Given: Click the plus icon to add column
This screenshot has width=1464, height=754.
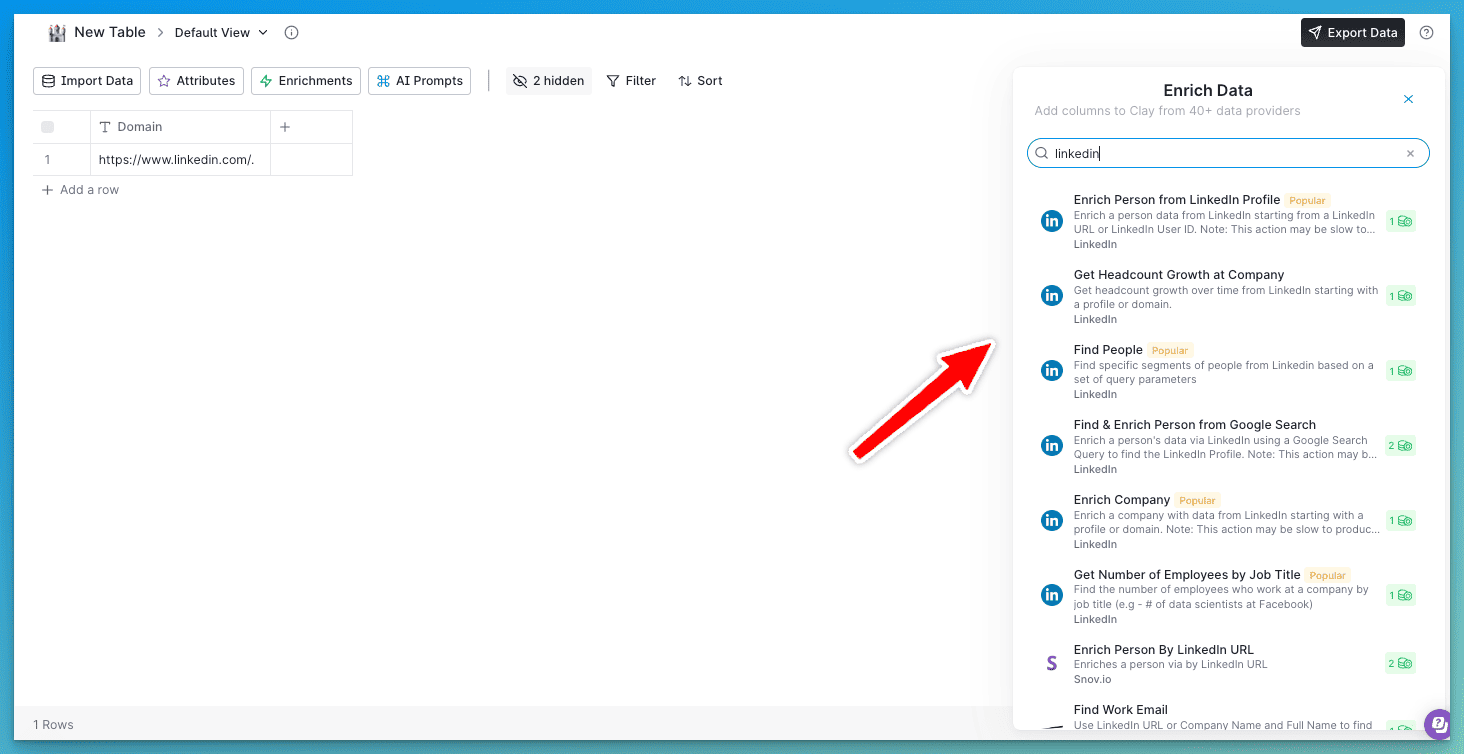Looking at the screenshot, I should pos(284,127).
